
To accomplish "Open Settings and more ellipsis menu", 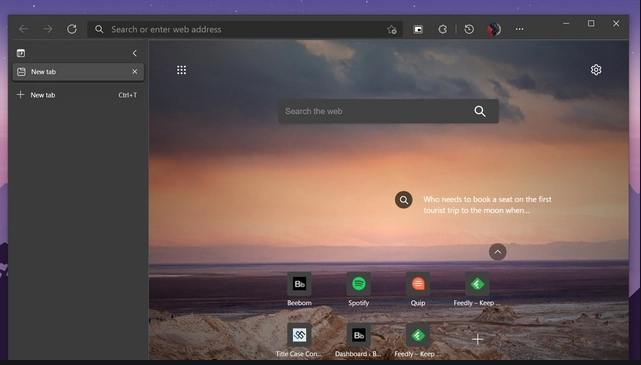I will tap(519, 29).
